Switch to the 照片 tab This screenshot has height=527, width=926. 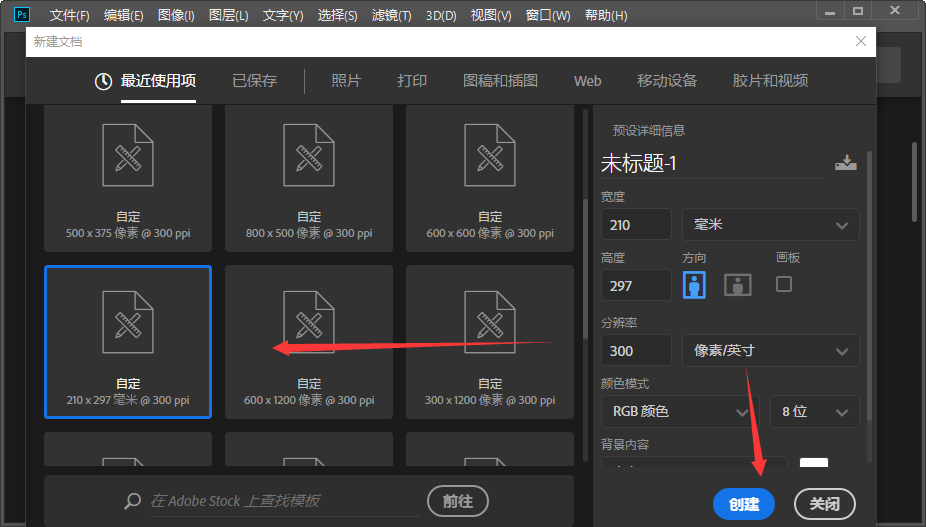346,81
